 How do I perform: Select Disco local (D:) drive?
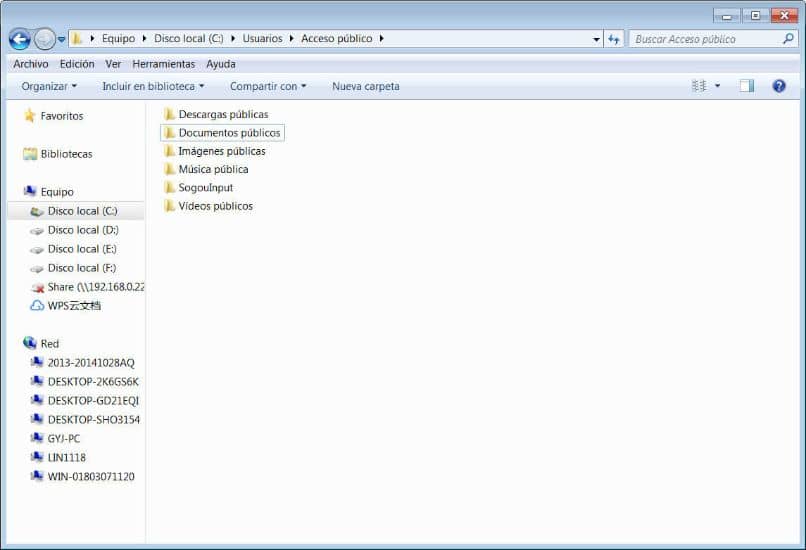[75, 230]
